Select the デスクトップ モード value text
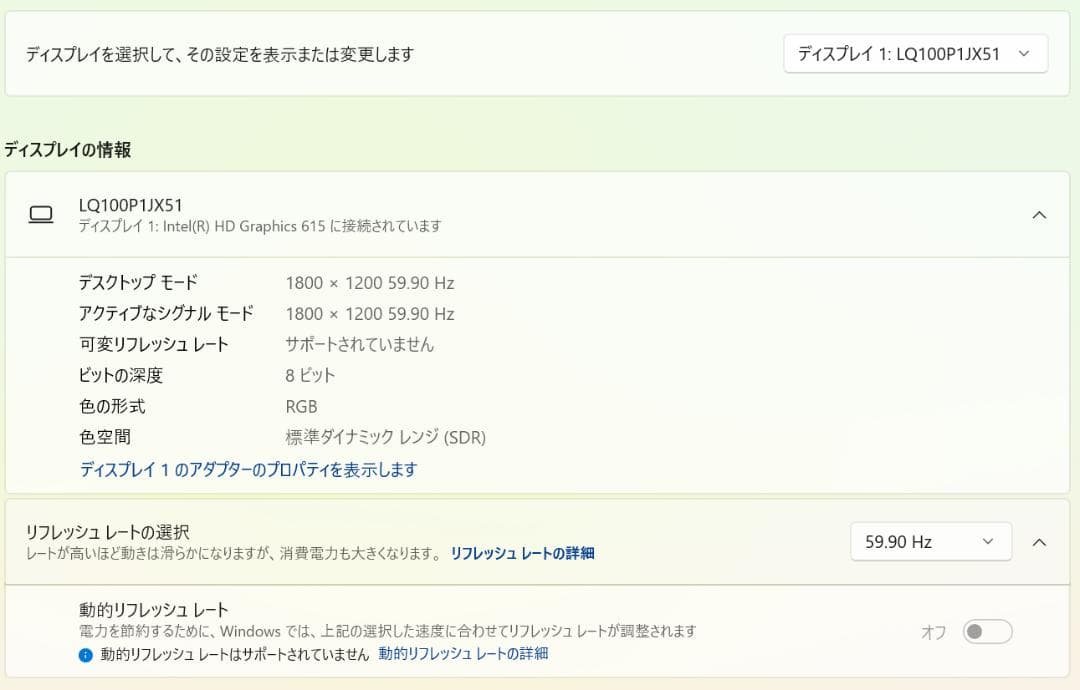 coord(368,283)
